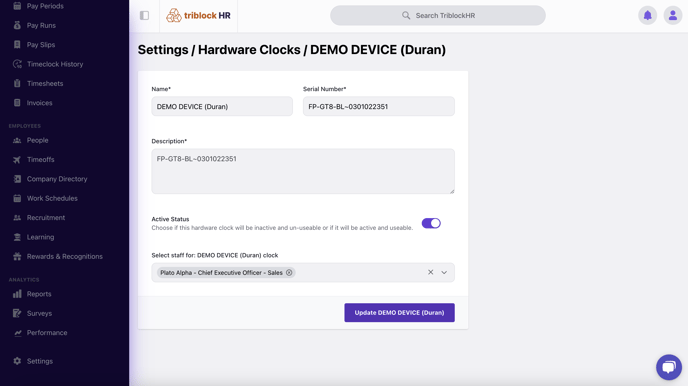This screenshot has width=688, height=386.
Task: Click the Description text area
Action: pyautogui.click(x=303, y=171)
